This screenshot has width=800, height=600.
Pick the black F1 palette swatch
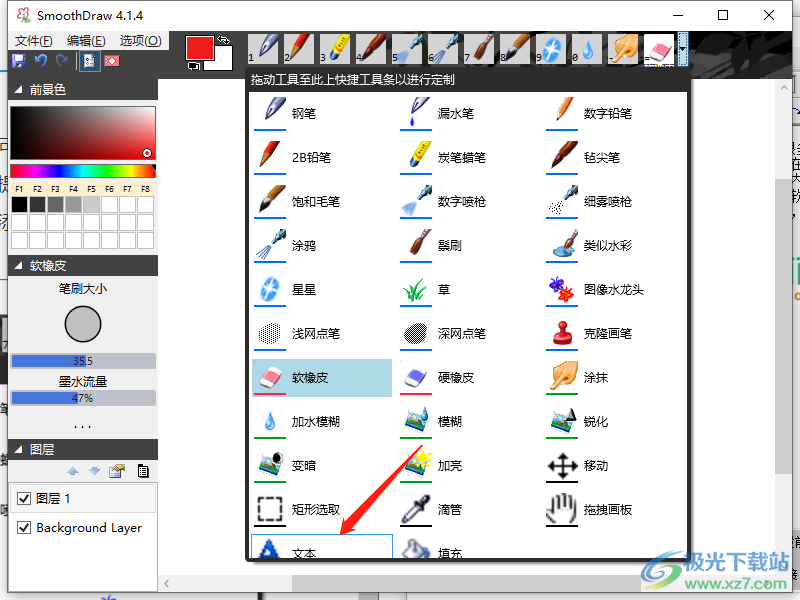tap(19, 205)
